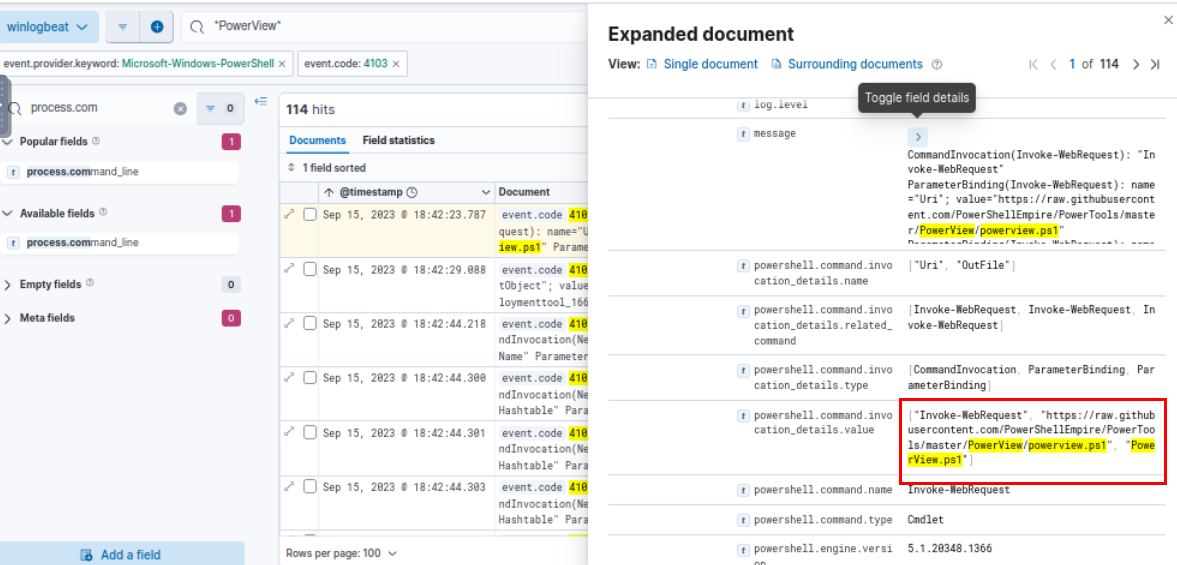Remove the event.code: 4103 filter
The height and width of the screenshot is (565, 1177).
[396, 64]
